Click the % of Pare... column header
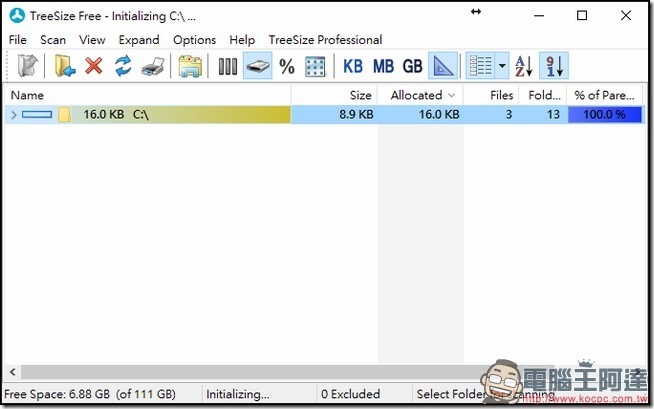This screenshot has width=654, height=409. [x=604, y=95]
